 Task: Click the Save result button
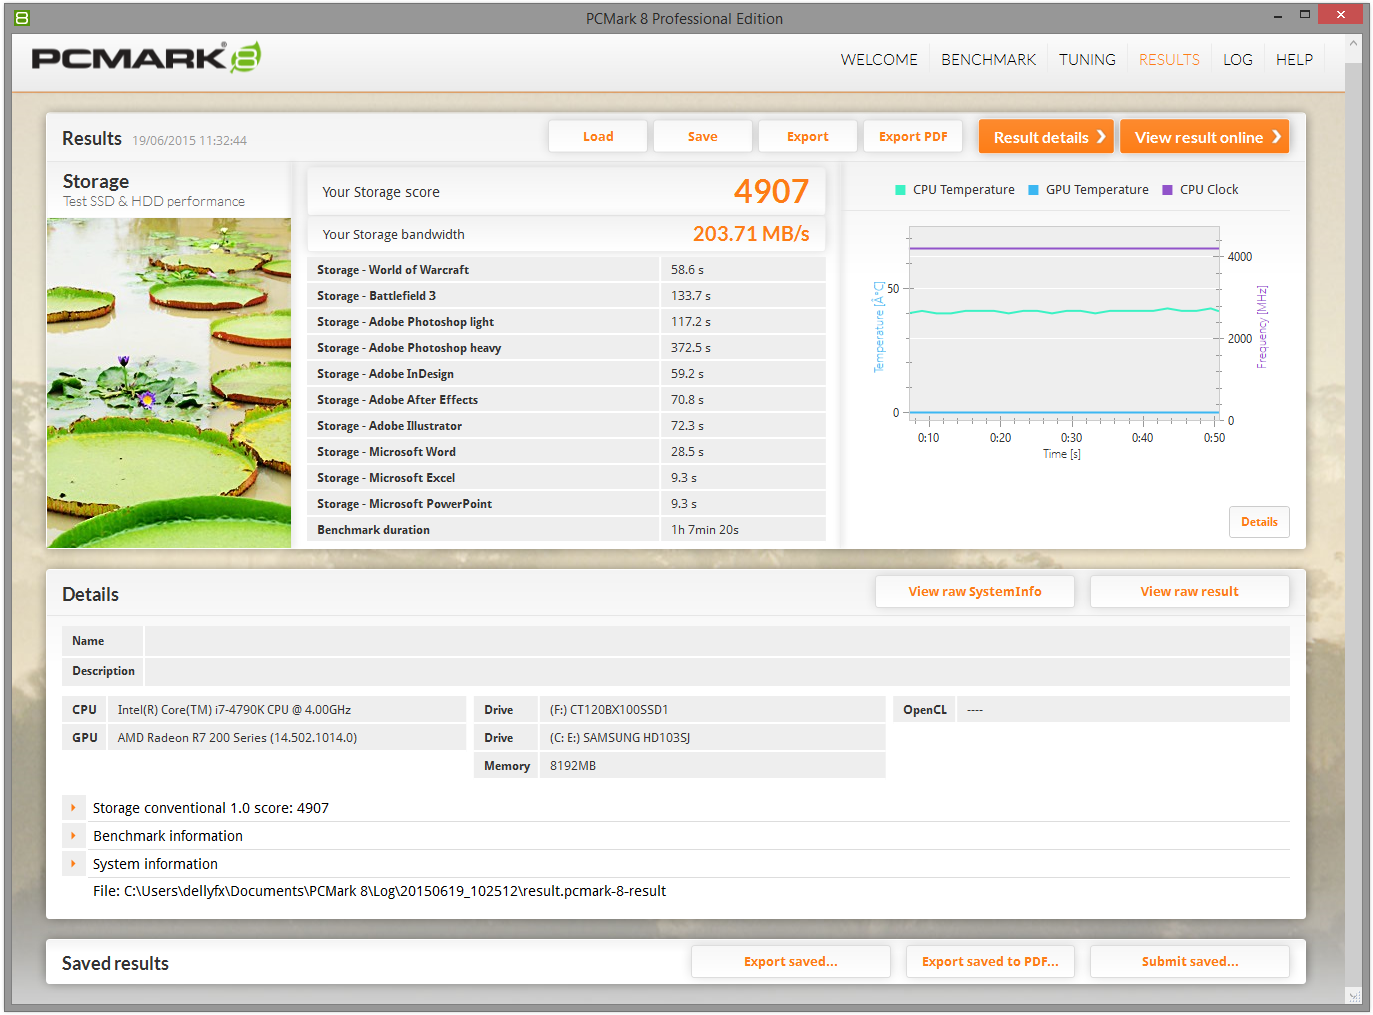click(x=703, y=137)
